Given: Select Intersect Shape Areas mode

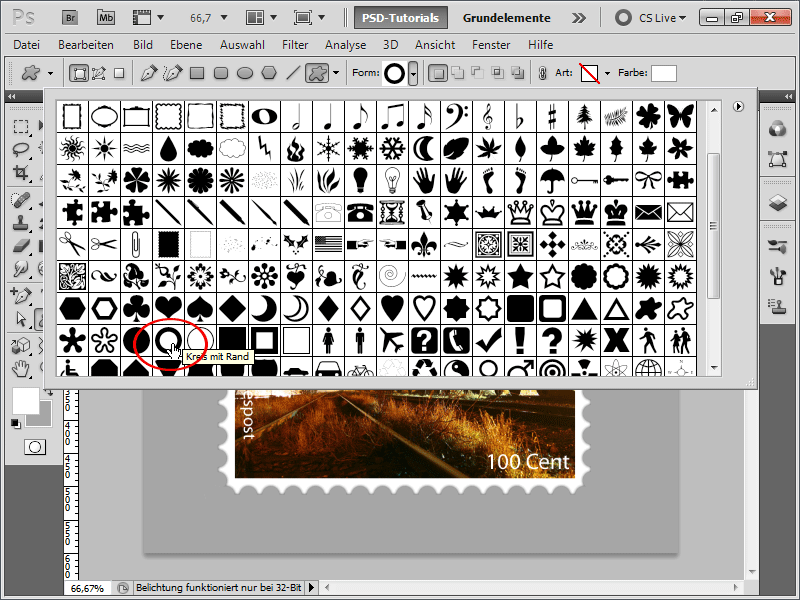Looking at the screenshot, I should (497, 73).
